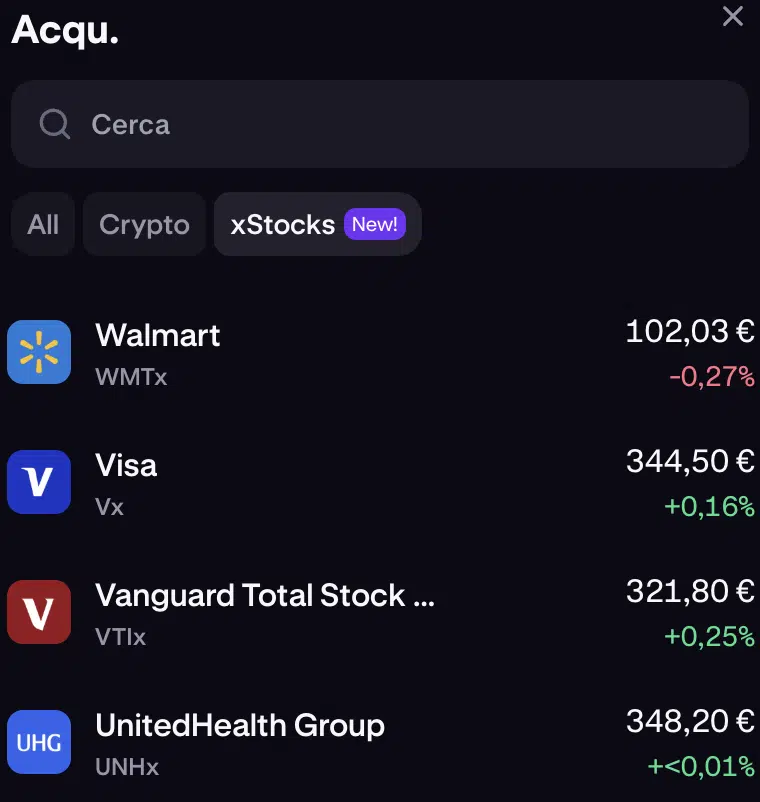This screenshot has width=760, height=802.
Task: Click the Visa logo icon
Action: (39, 482)
